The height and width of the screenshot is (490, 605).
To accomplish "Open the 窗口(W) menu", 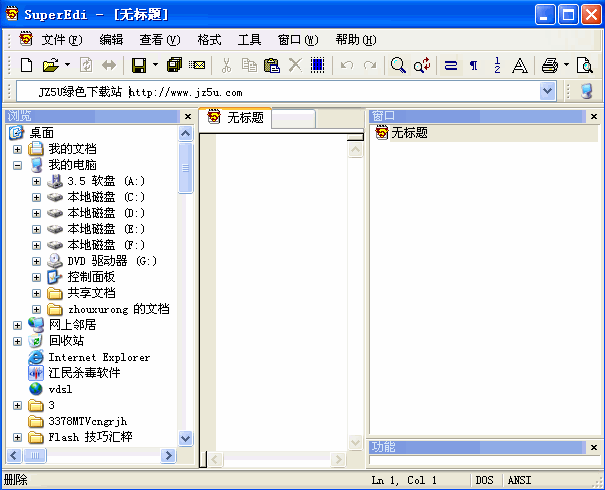I will click(298, 40).
